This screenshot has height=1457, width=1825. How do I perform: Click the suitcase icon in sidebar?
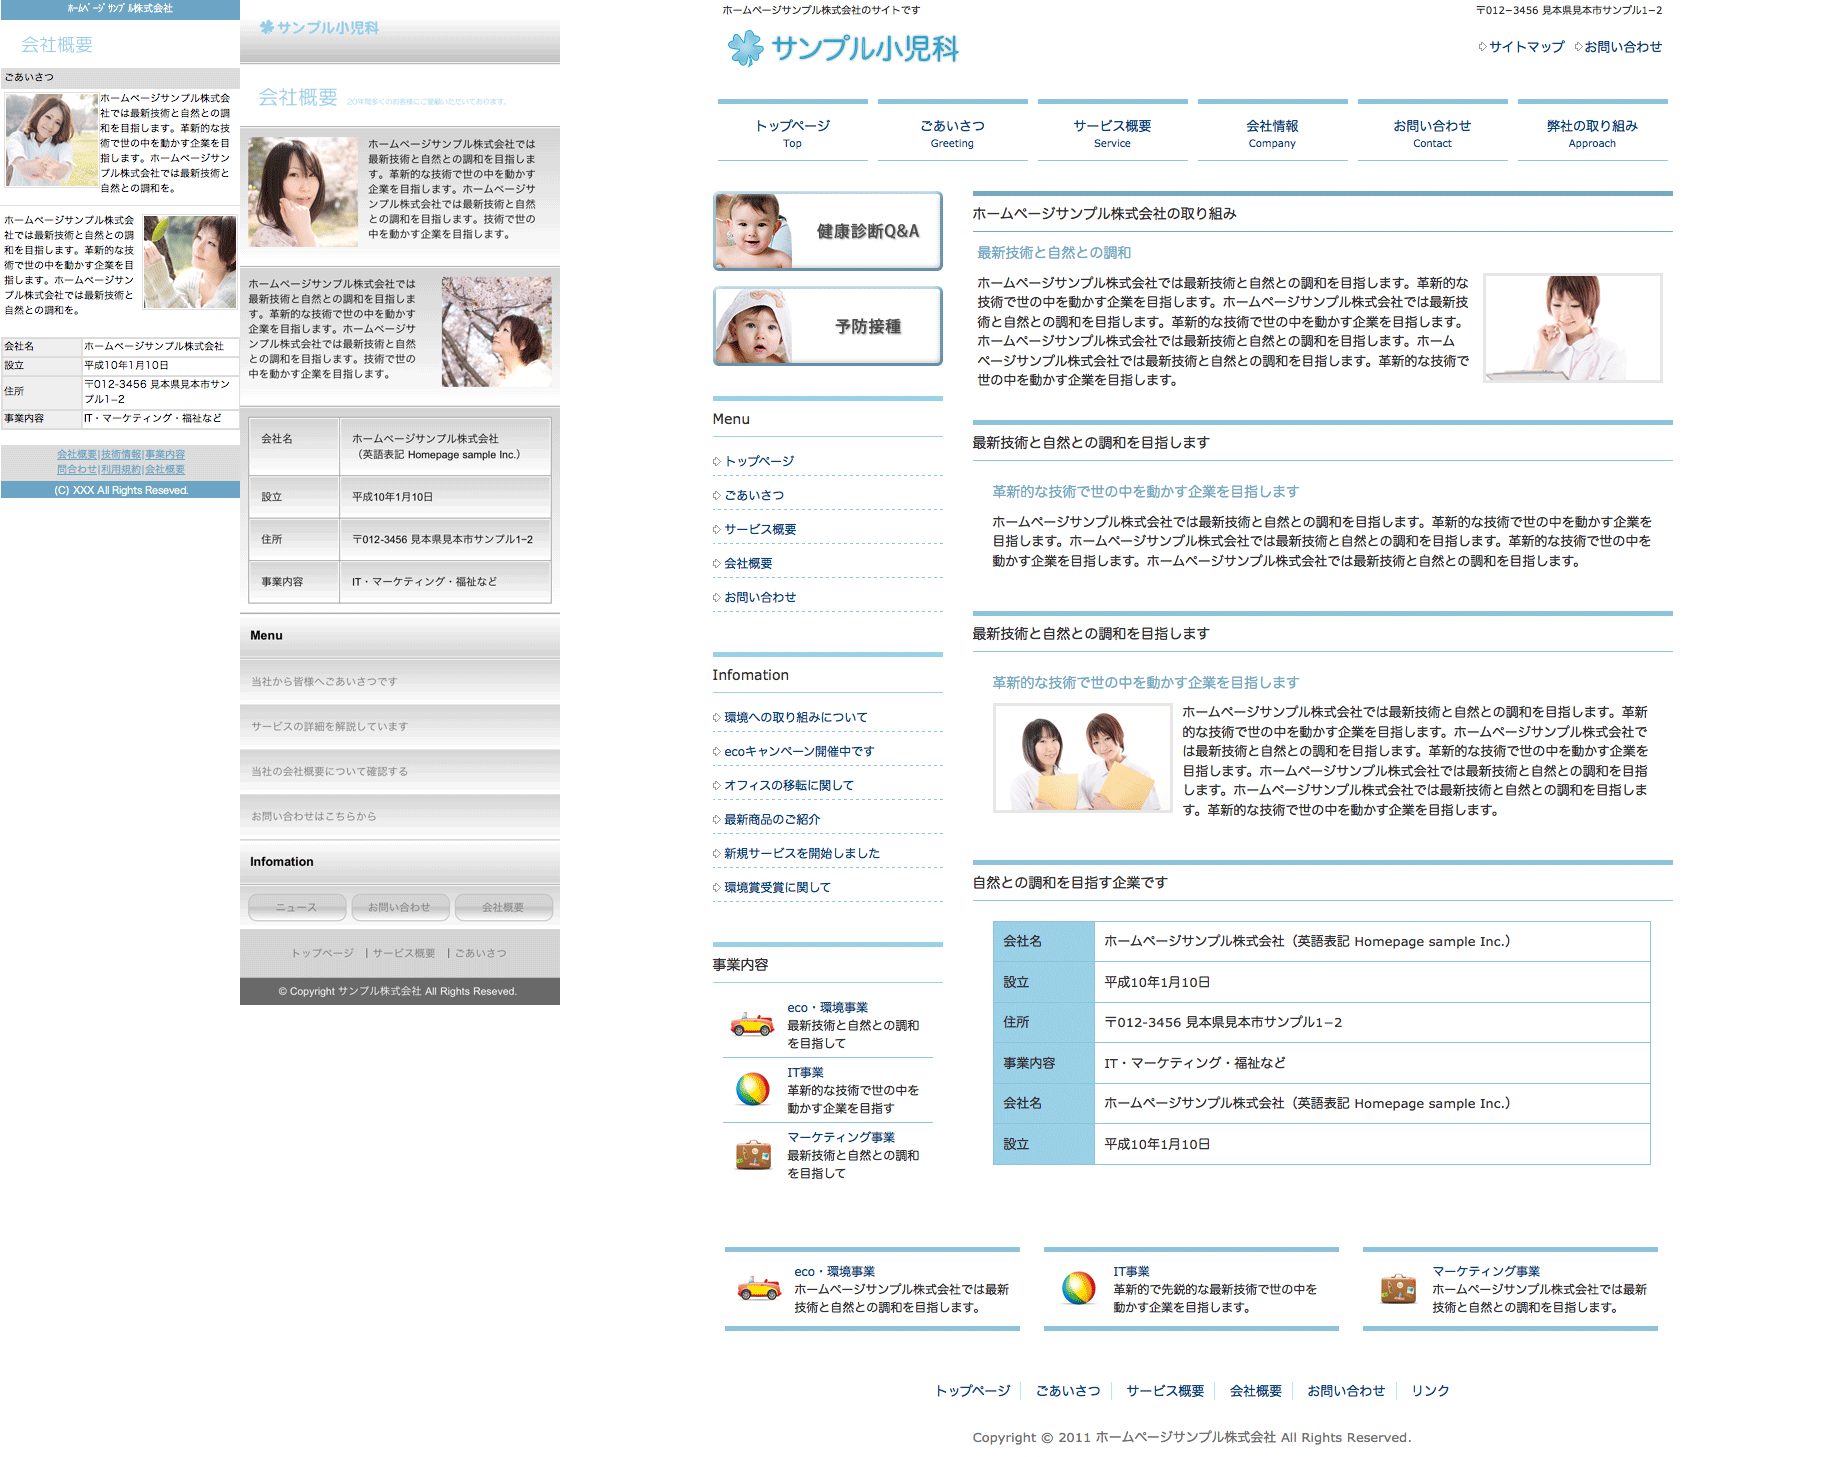(x=752, y=1155)
